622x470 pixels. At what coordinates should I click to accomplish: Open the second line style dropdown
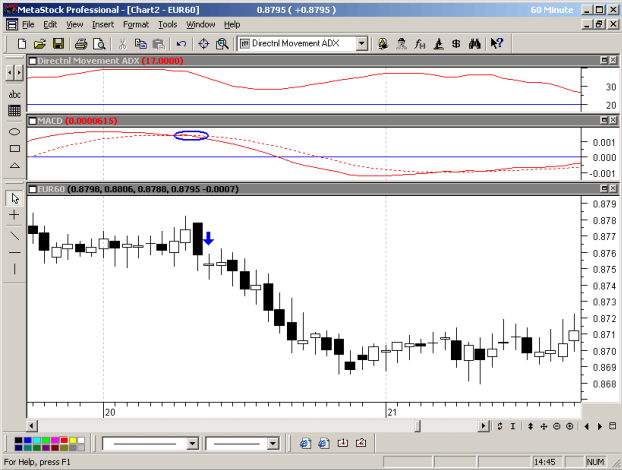pyautogui.click(x=273, y=443)
